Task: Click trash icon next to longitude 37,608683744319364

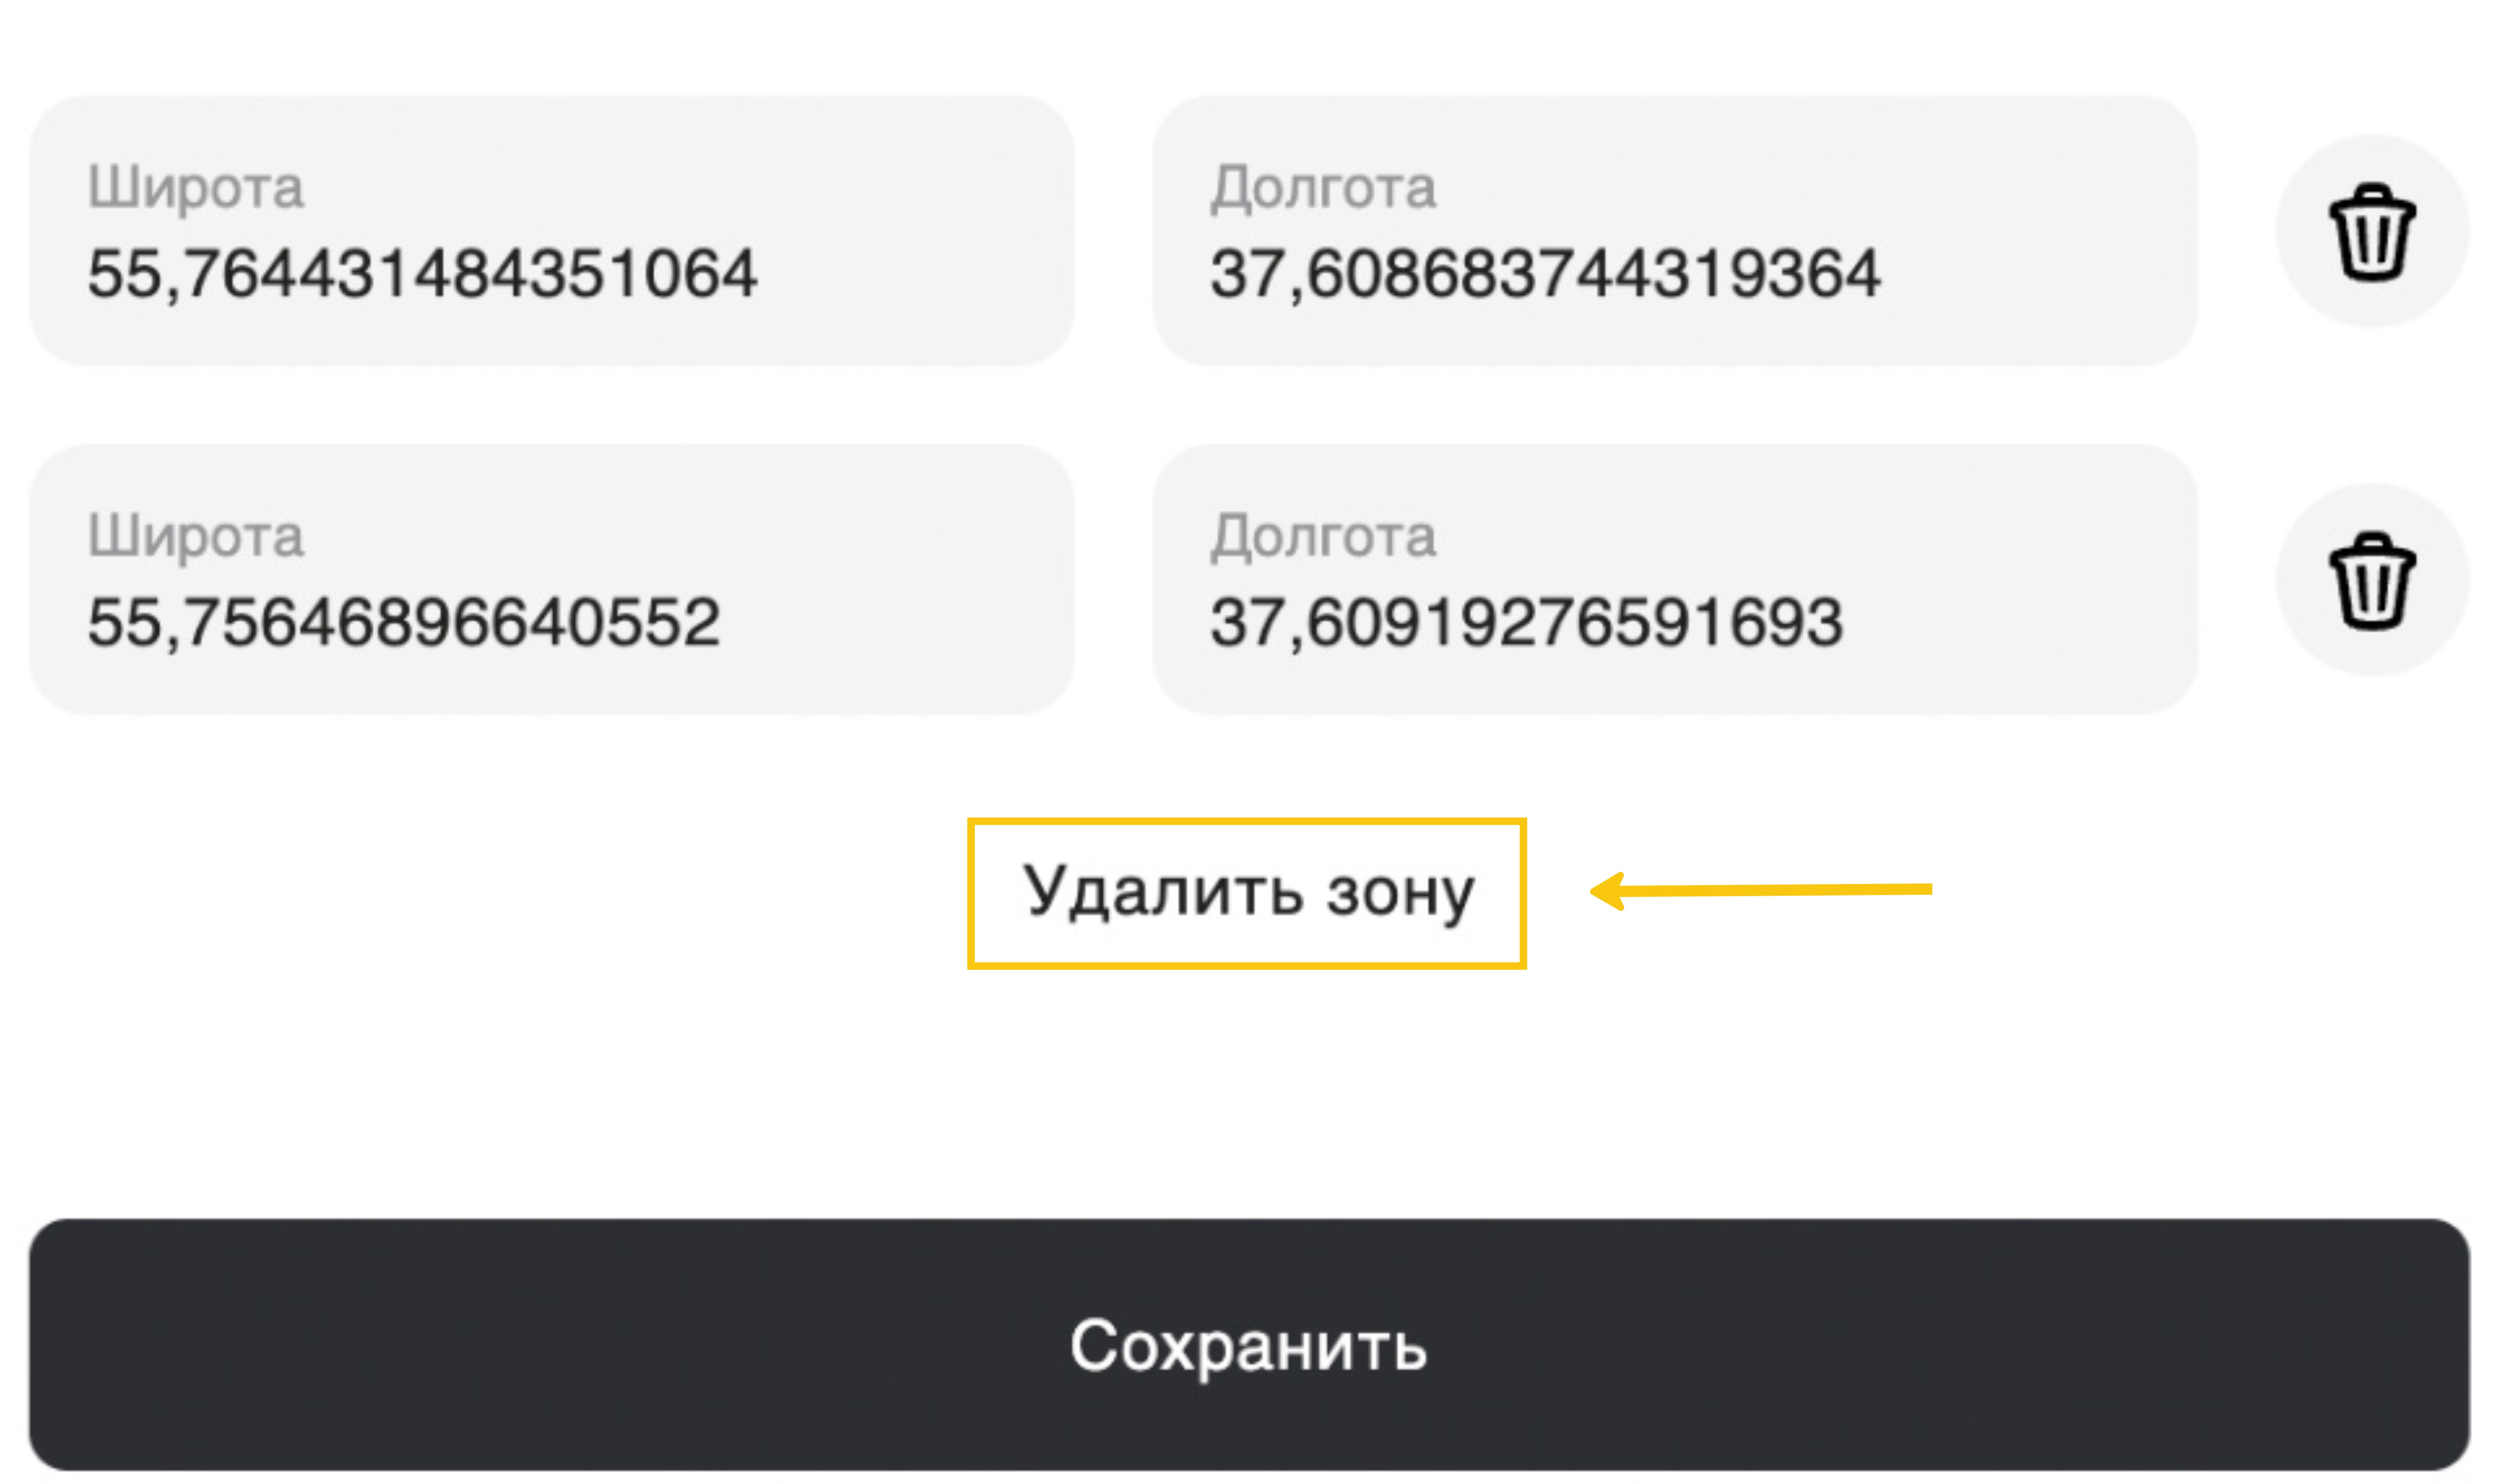Action: pyautogui.click(x=2372, y=231)
